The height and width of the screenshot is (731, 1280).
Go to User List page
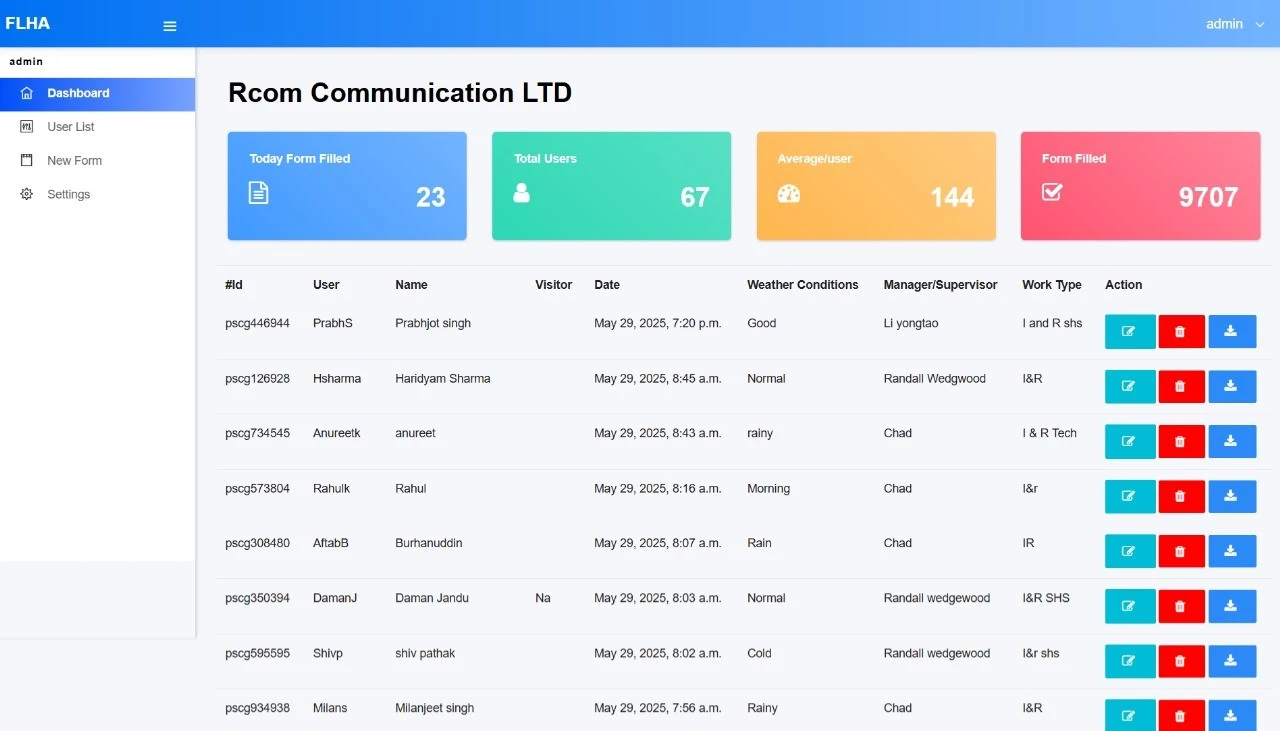71,127
